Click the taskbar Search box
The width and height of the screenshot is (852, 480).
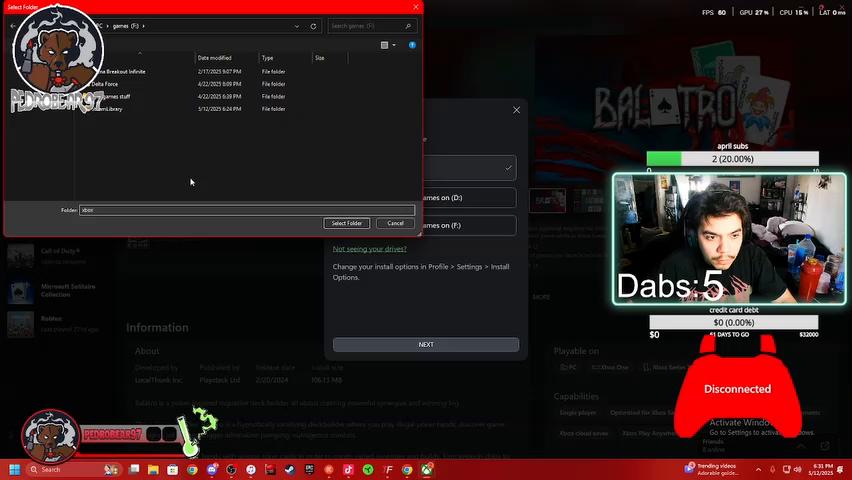coord(73,470)
